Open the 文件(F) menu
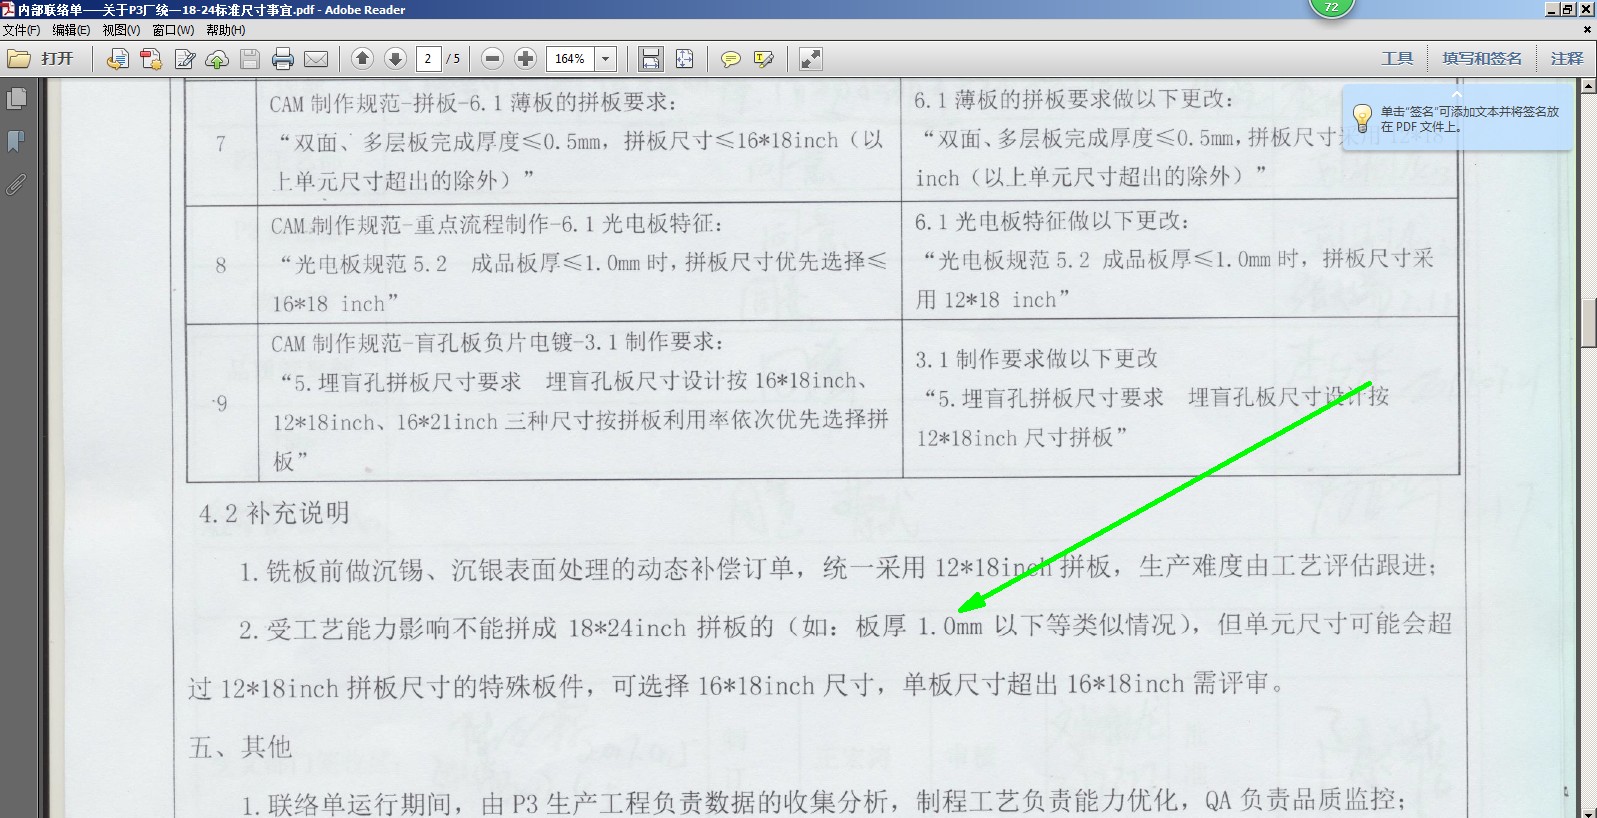The height and width of the screenshot is (818, 1597). pyautogui.click(x=21, y=30)
